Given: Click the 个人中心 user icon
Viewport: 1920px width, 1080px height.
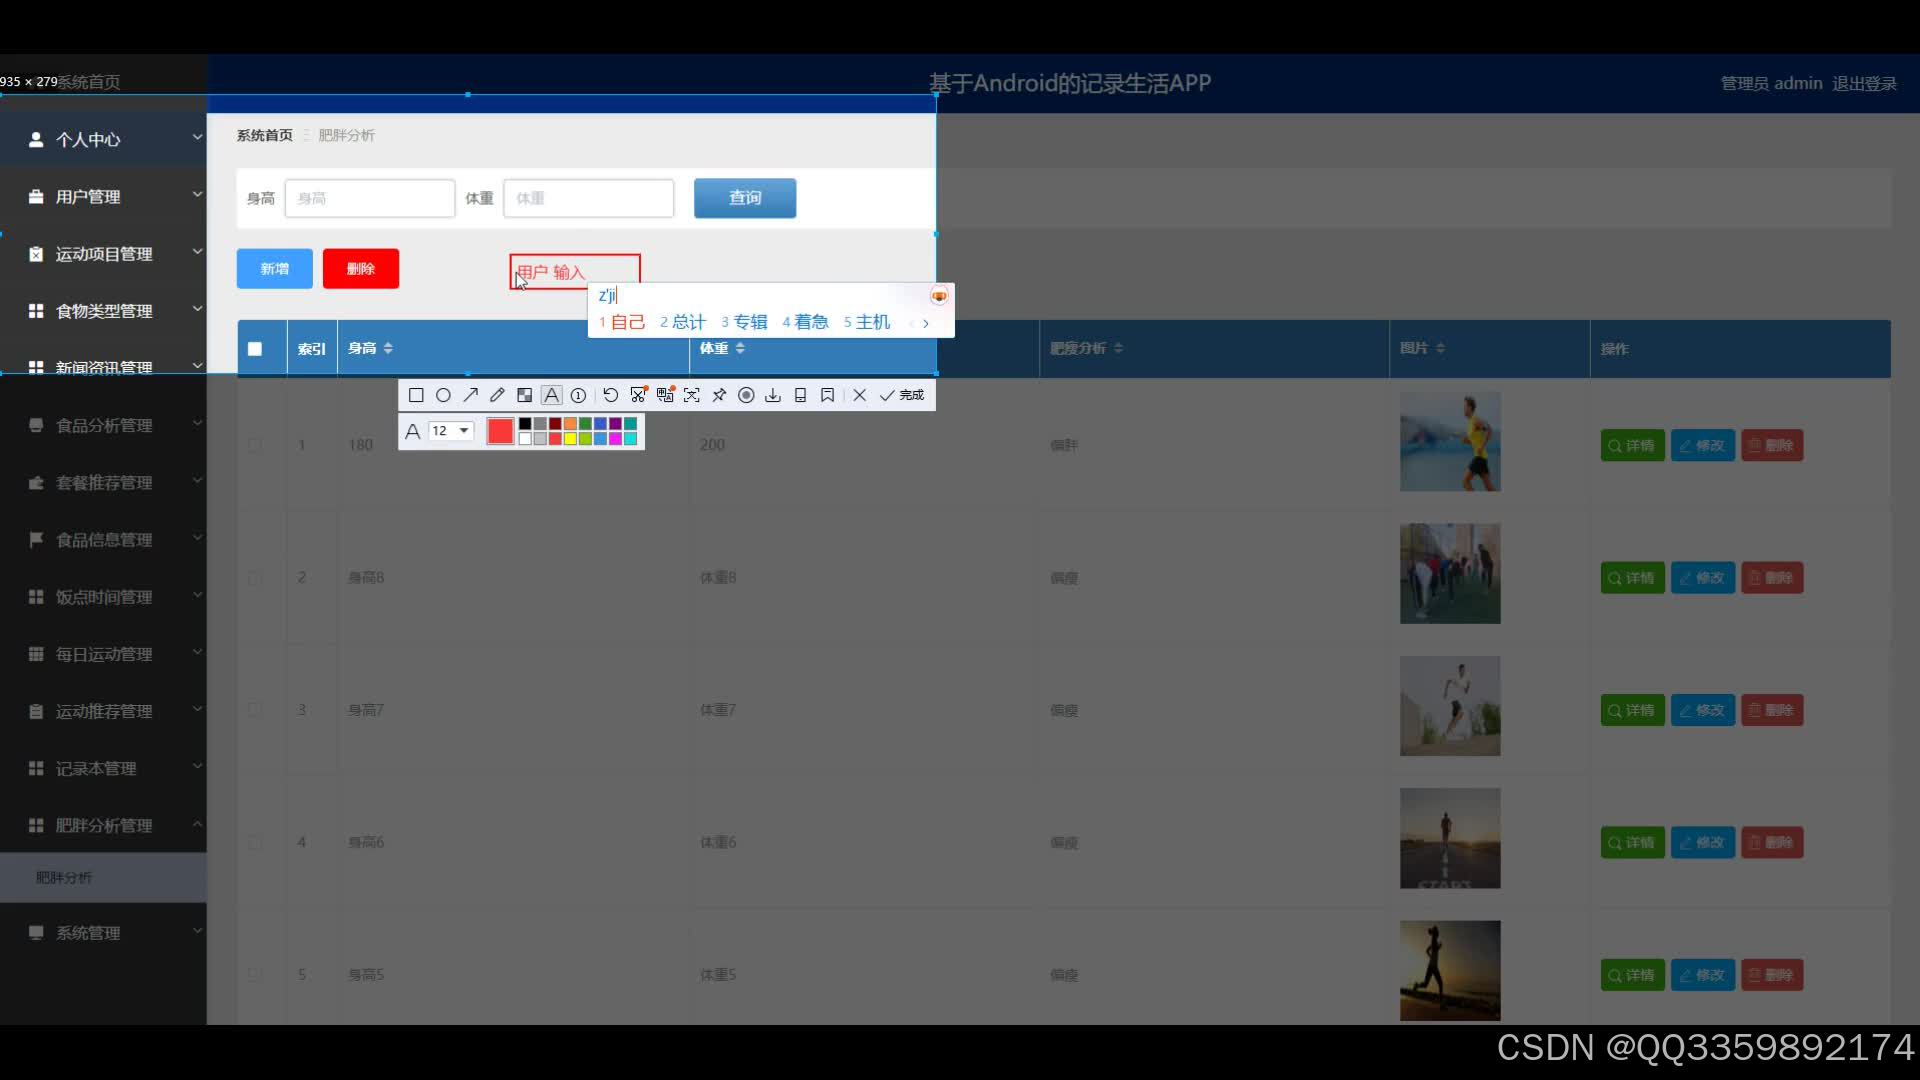Looking at the screenshot, I should [x=36, y=140].
